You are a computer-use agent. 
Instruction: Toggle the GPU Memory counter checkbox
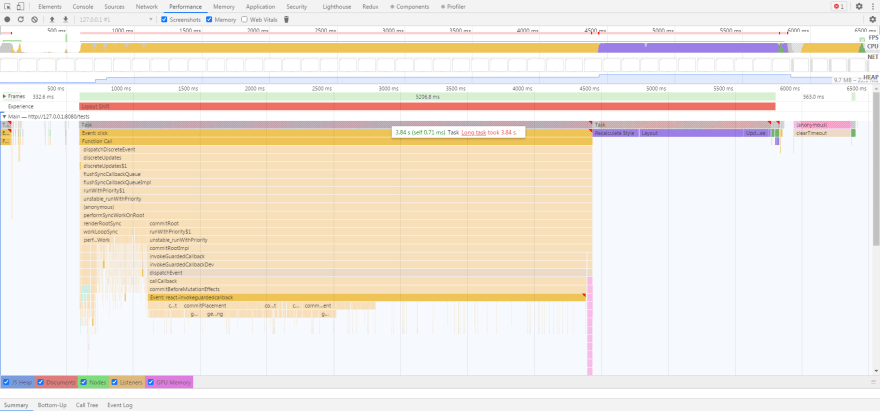click(x=150, y=382)
